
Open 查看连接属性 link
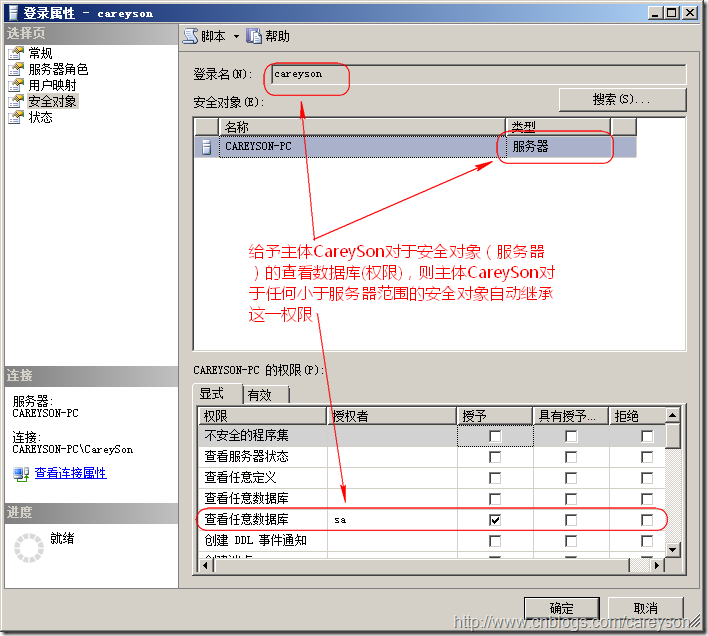pyautogui.click(x=70, y=473)
